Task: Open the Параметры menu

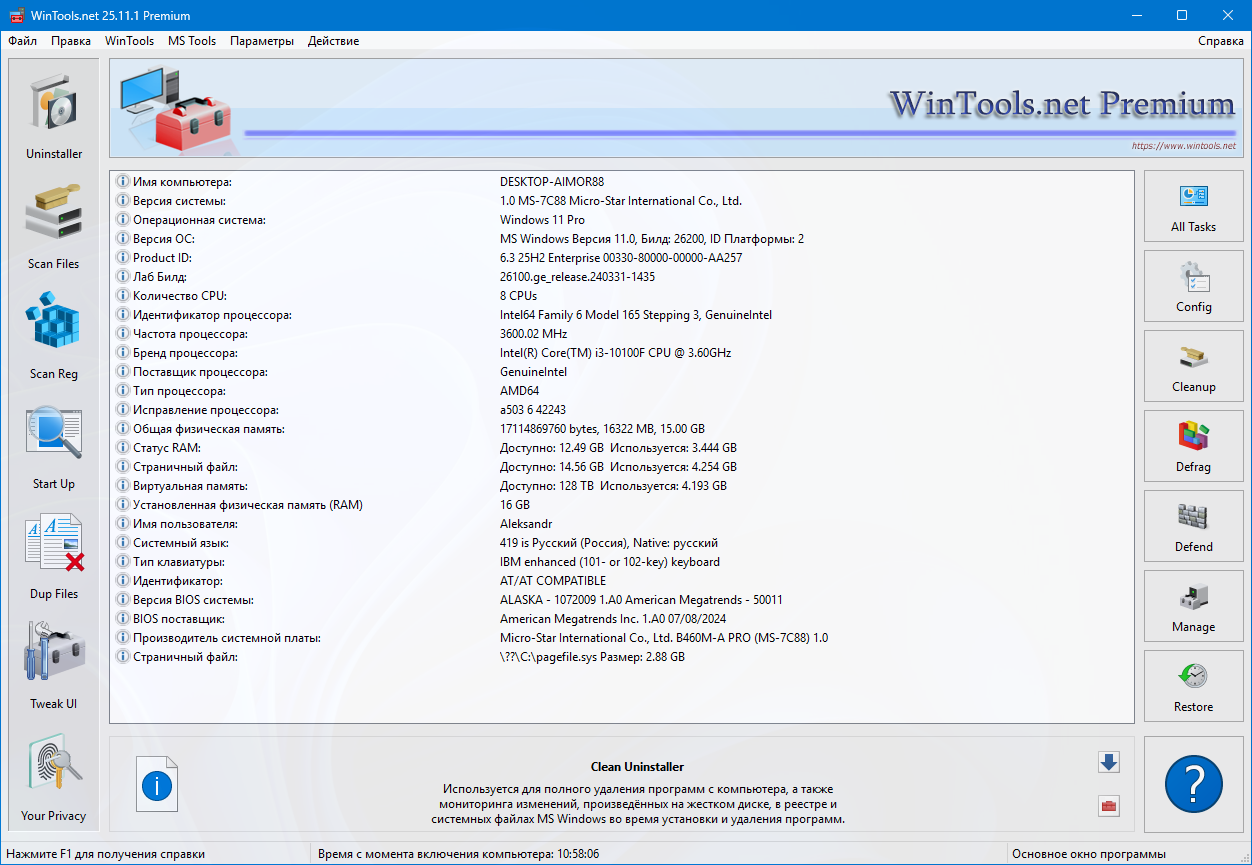Action: pos(262,41)
